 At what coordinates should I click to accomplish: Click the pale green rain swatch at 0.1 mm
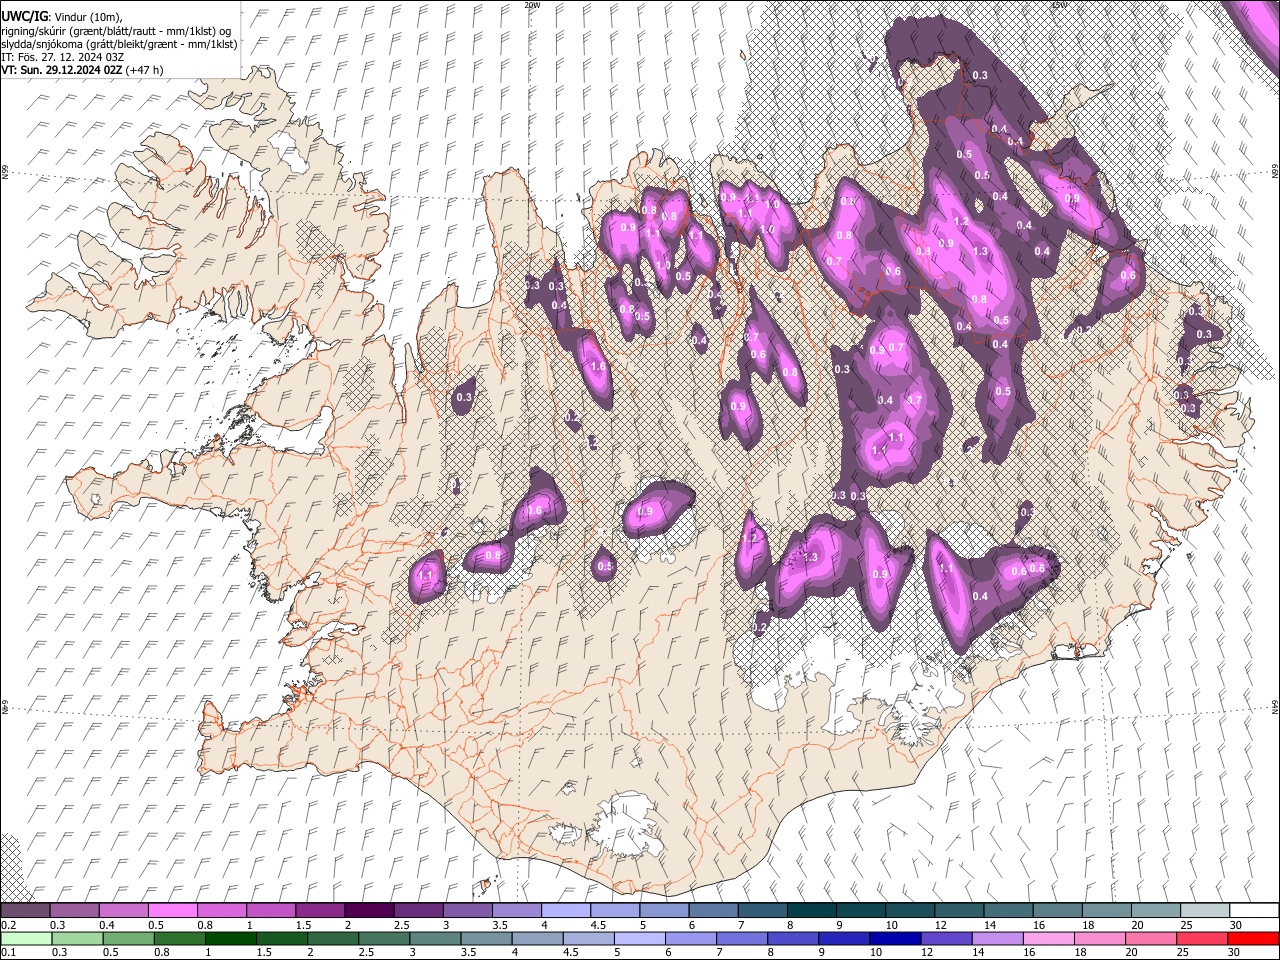pos(26,938)
